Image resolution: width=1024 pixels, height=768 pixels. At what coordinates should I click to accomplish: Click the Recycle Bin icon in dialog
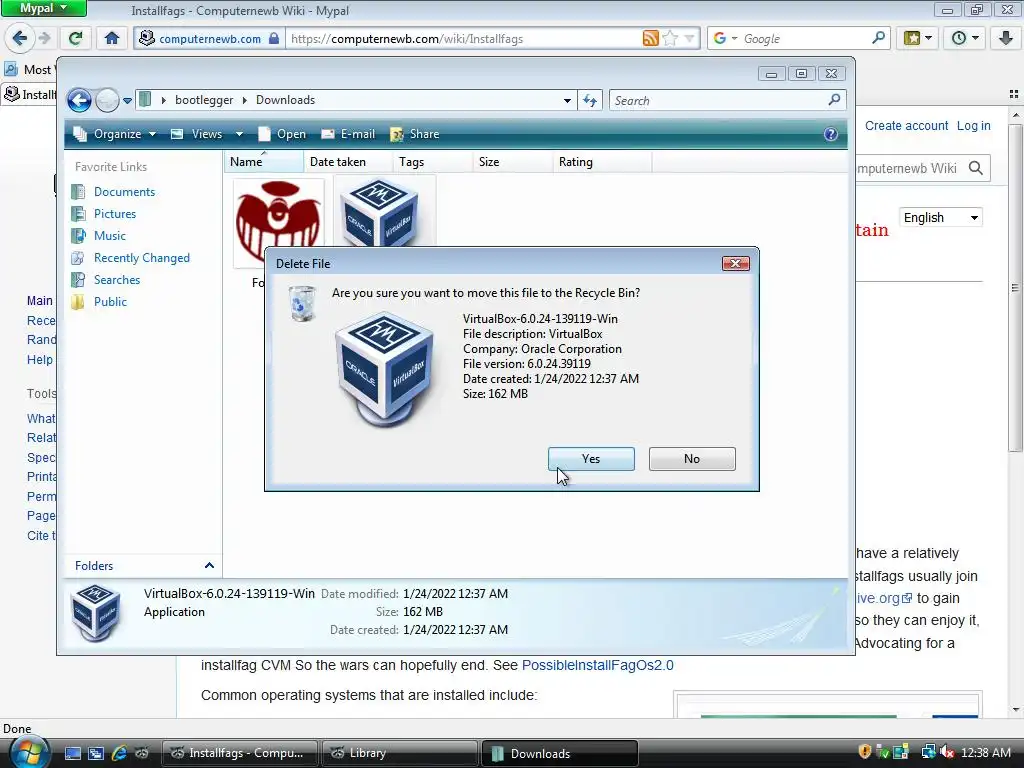pyautogui.click(x=302, y=304)
